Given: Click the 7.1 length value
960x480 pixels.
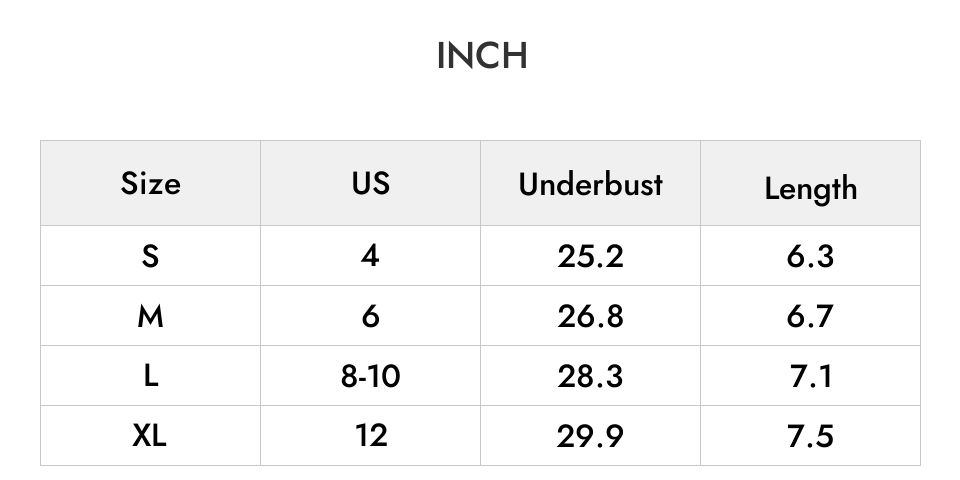Looking at the screenshot, I should [810, 375].
